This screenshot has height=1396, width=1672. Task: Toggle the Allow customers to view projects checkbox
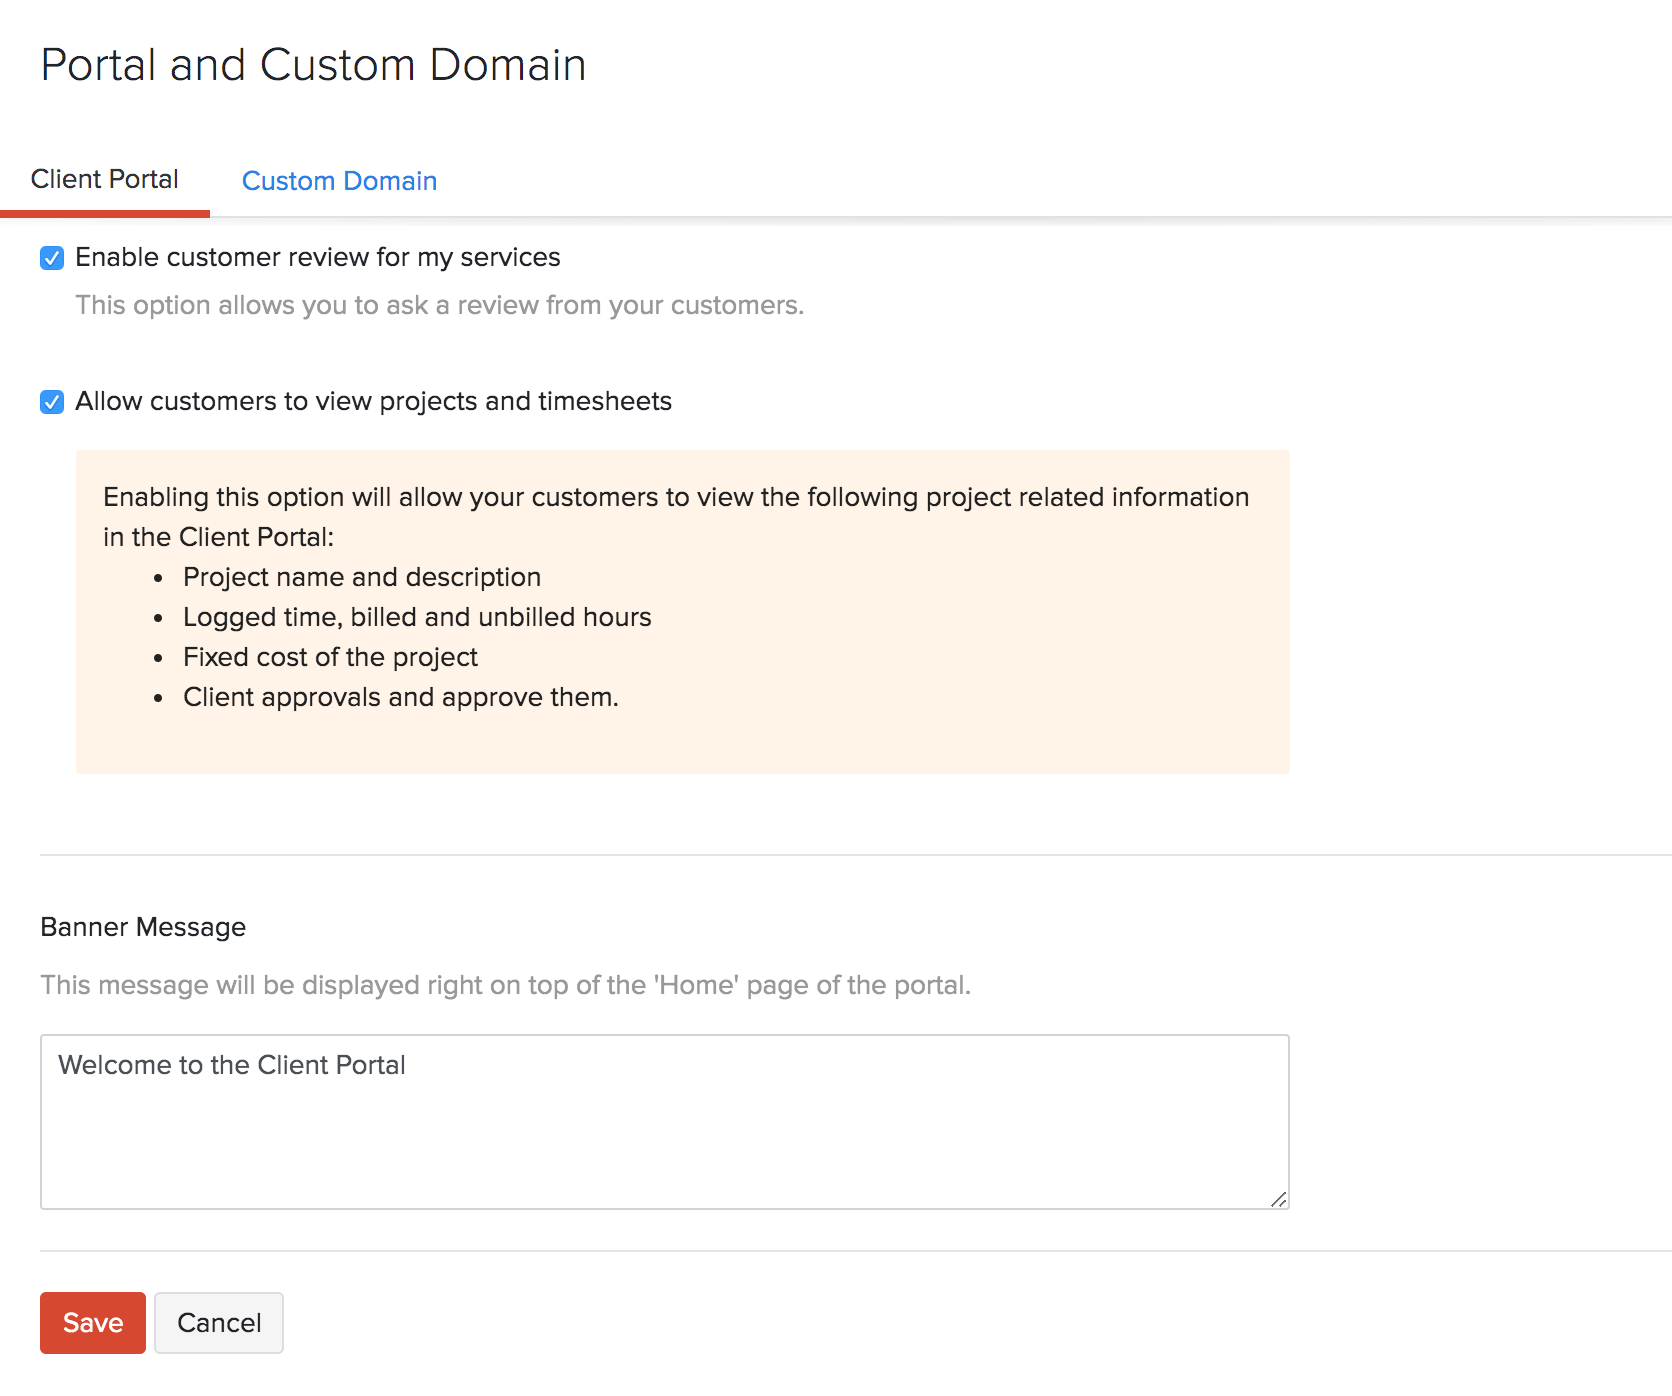click(x=52, y=402)
